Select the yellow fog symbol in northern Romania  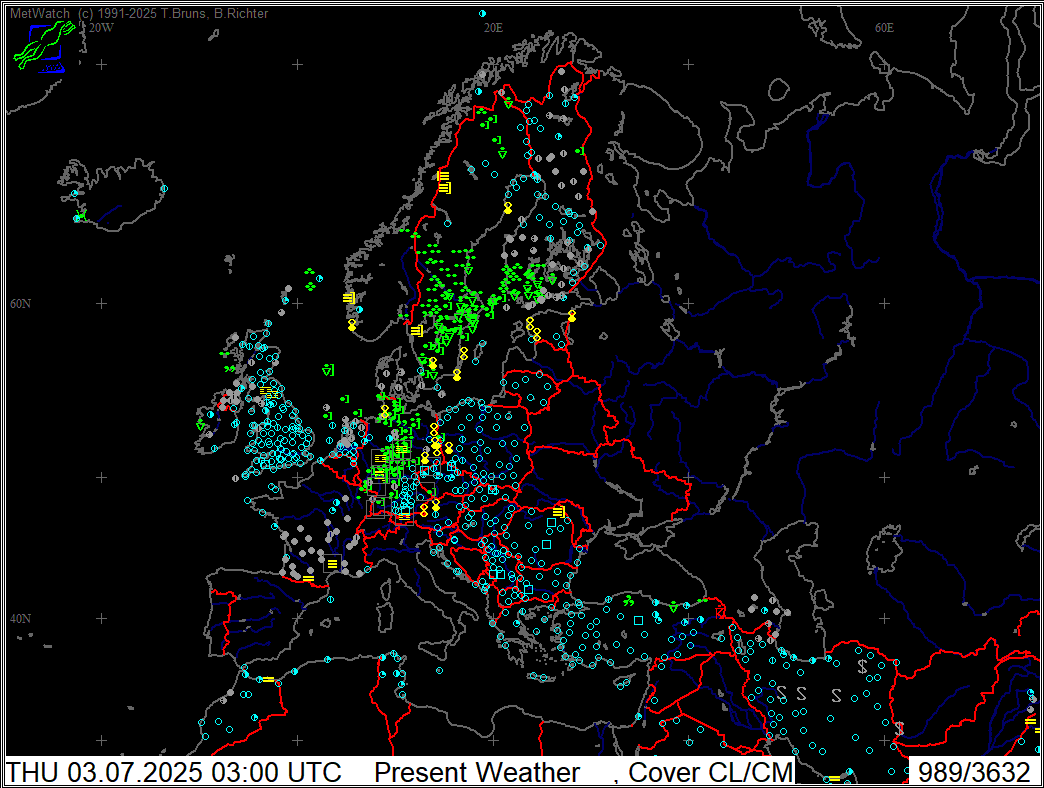click(559, 512)
